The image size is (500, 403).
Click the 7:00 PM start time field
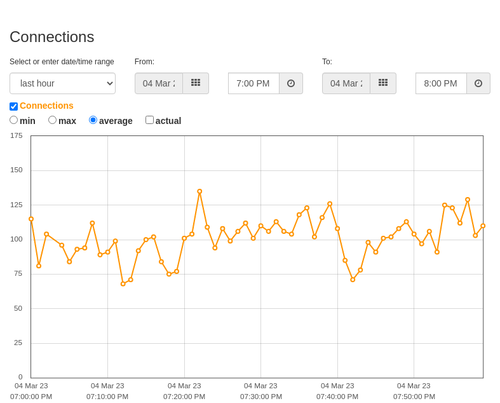pyautogui.click(x=254, y=83)
